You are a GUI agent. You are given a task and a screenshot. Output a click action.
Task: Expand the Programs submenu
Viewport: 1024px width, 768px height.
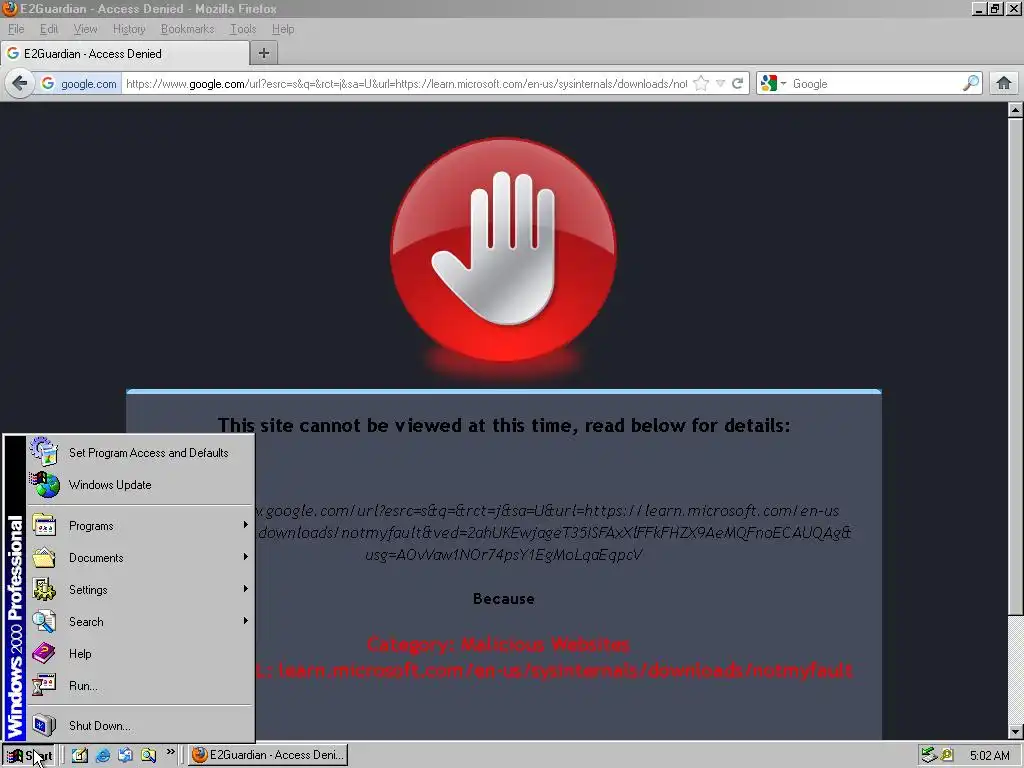tap(140, 526)
